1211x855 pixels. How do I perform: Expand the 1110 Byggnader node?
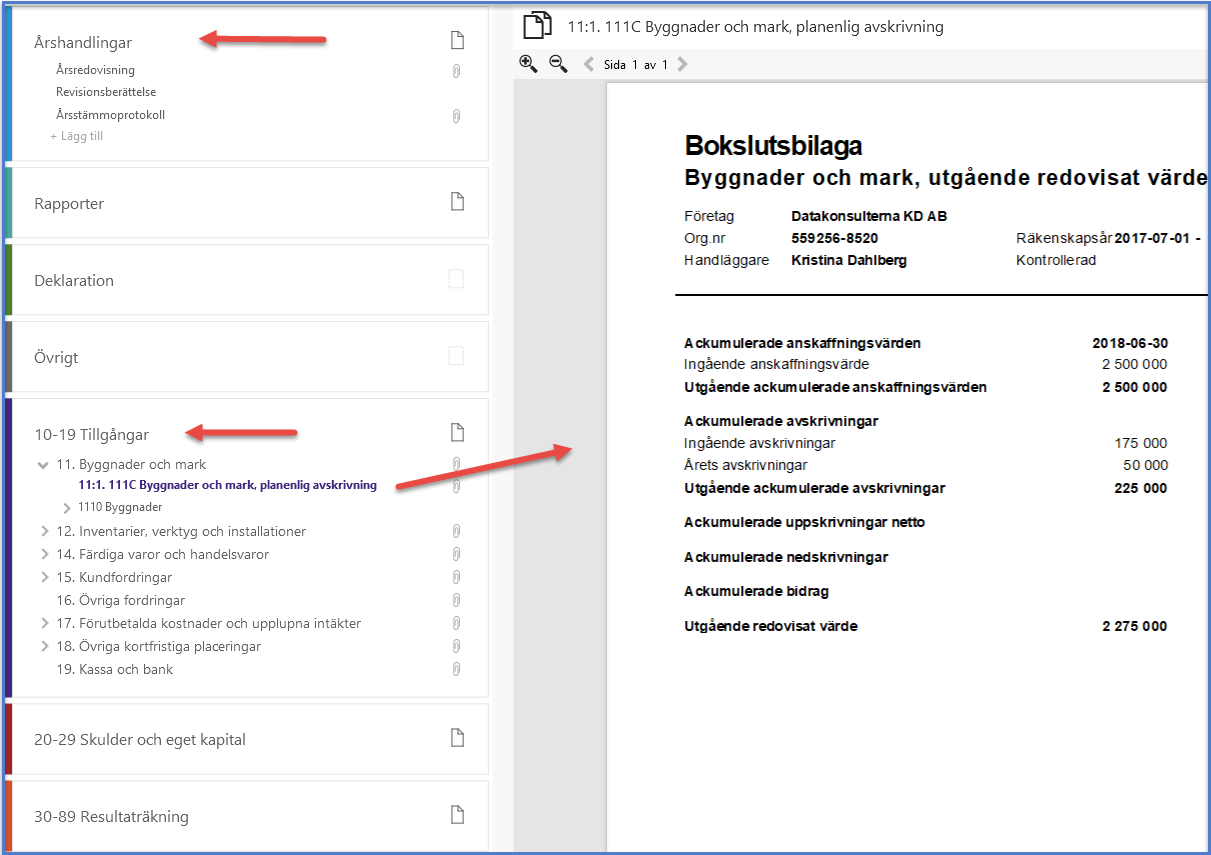(68, 507)
